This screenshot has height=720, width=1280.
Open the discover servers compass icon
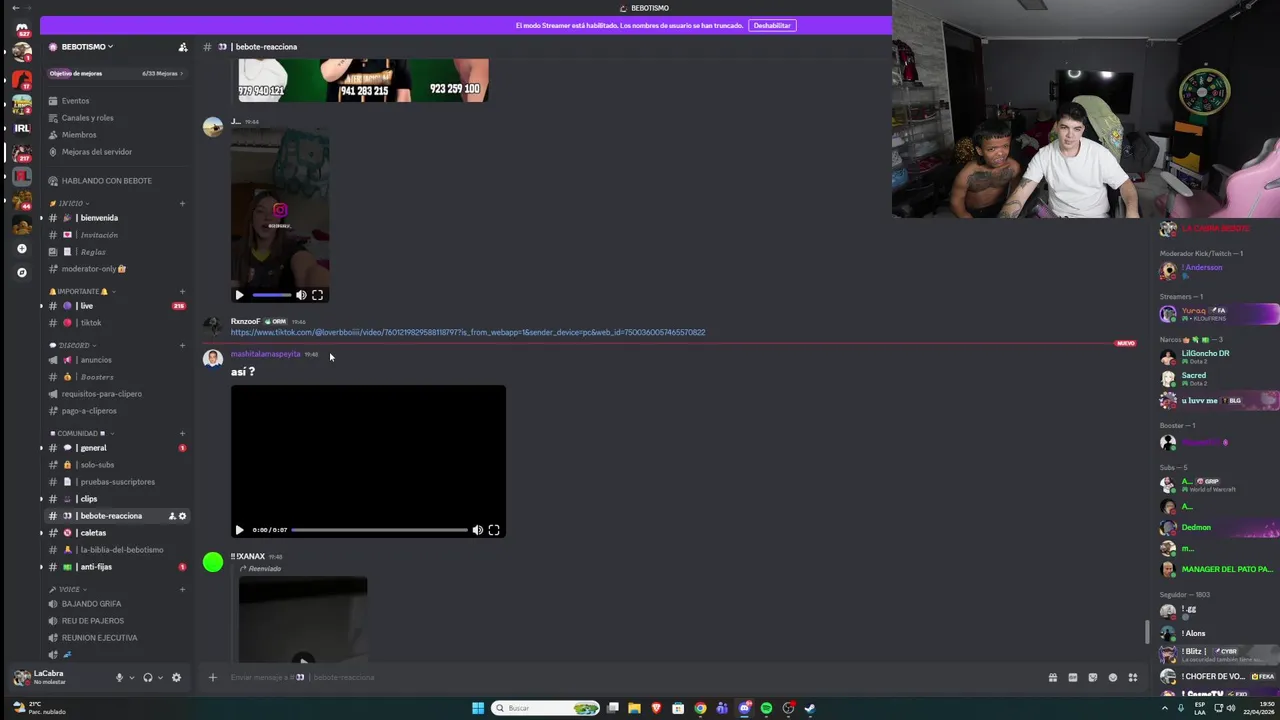point(22,272)
